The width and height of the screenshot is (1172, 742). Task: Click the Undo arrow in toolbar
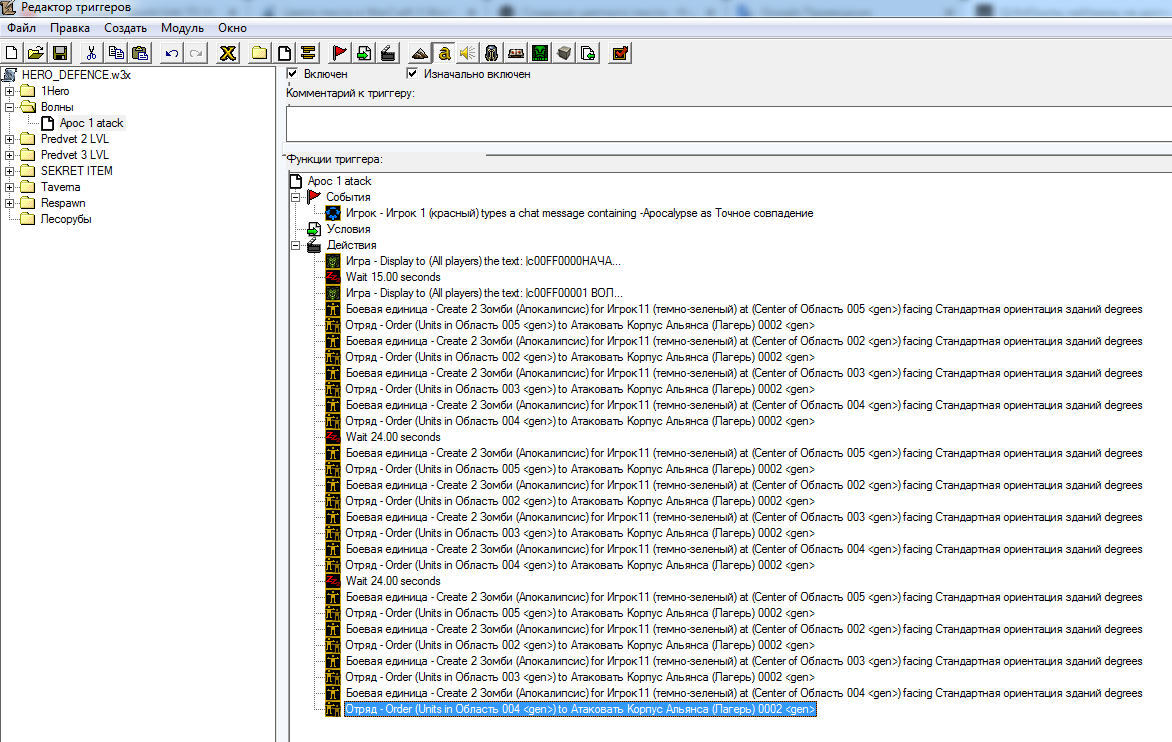(172, 52)
